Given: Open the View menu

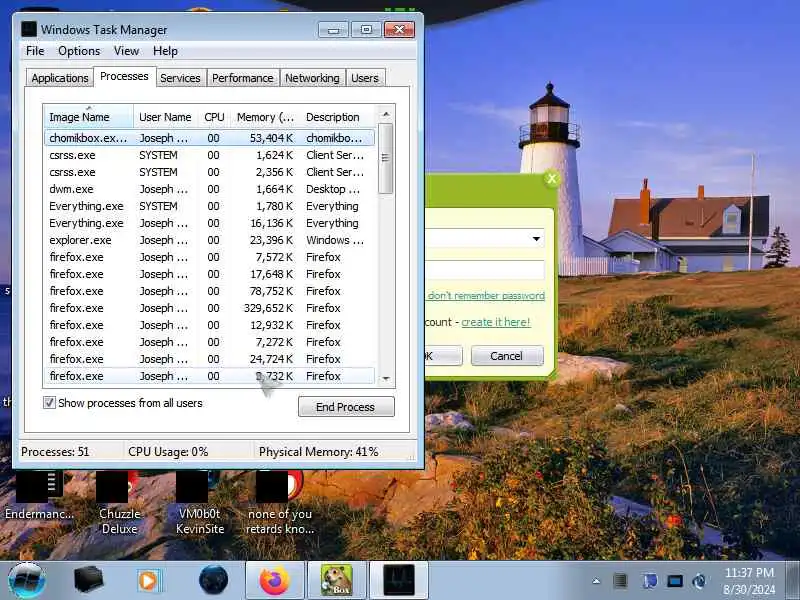Looking at the screenshot, I should click(127, 51).
